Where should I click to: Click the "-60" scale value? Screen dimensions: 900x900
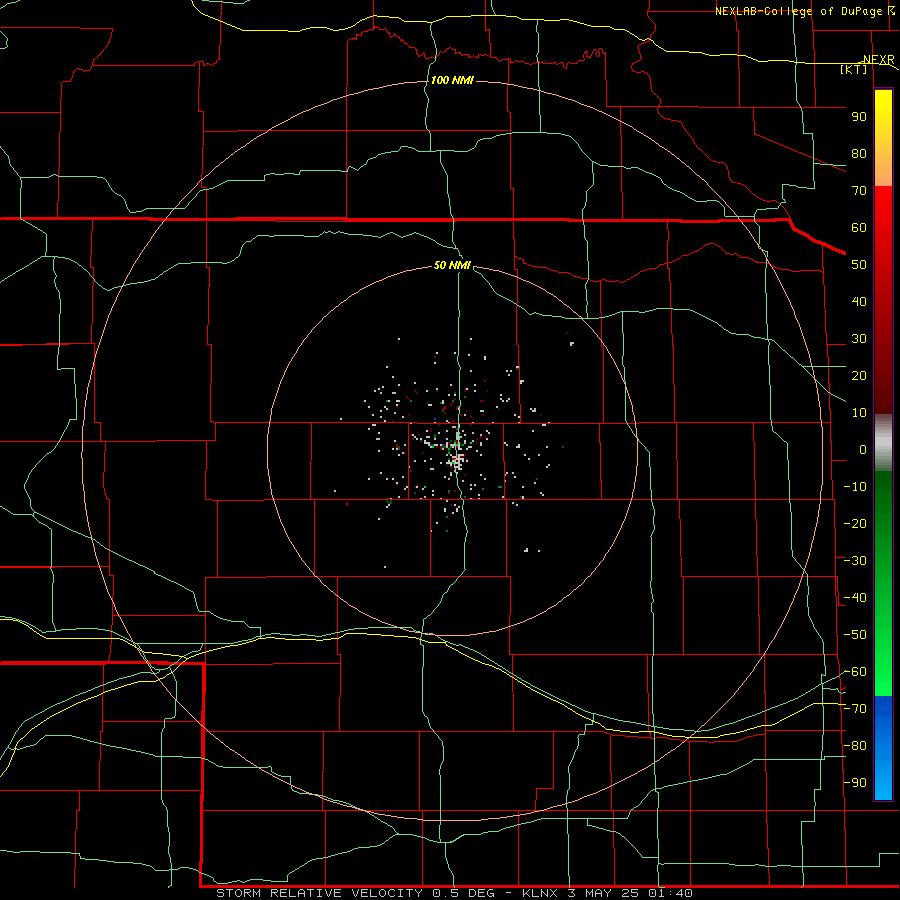(x=855, y=672)
